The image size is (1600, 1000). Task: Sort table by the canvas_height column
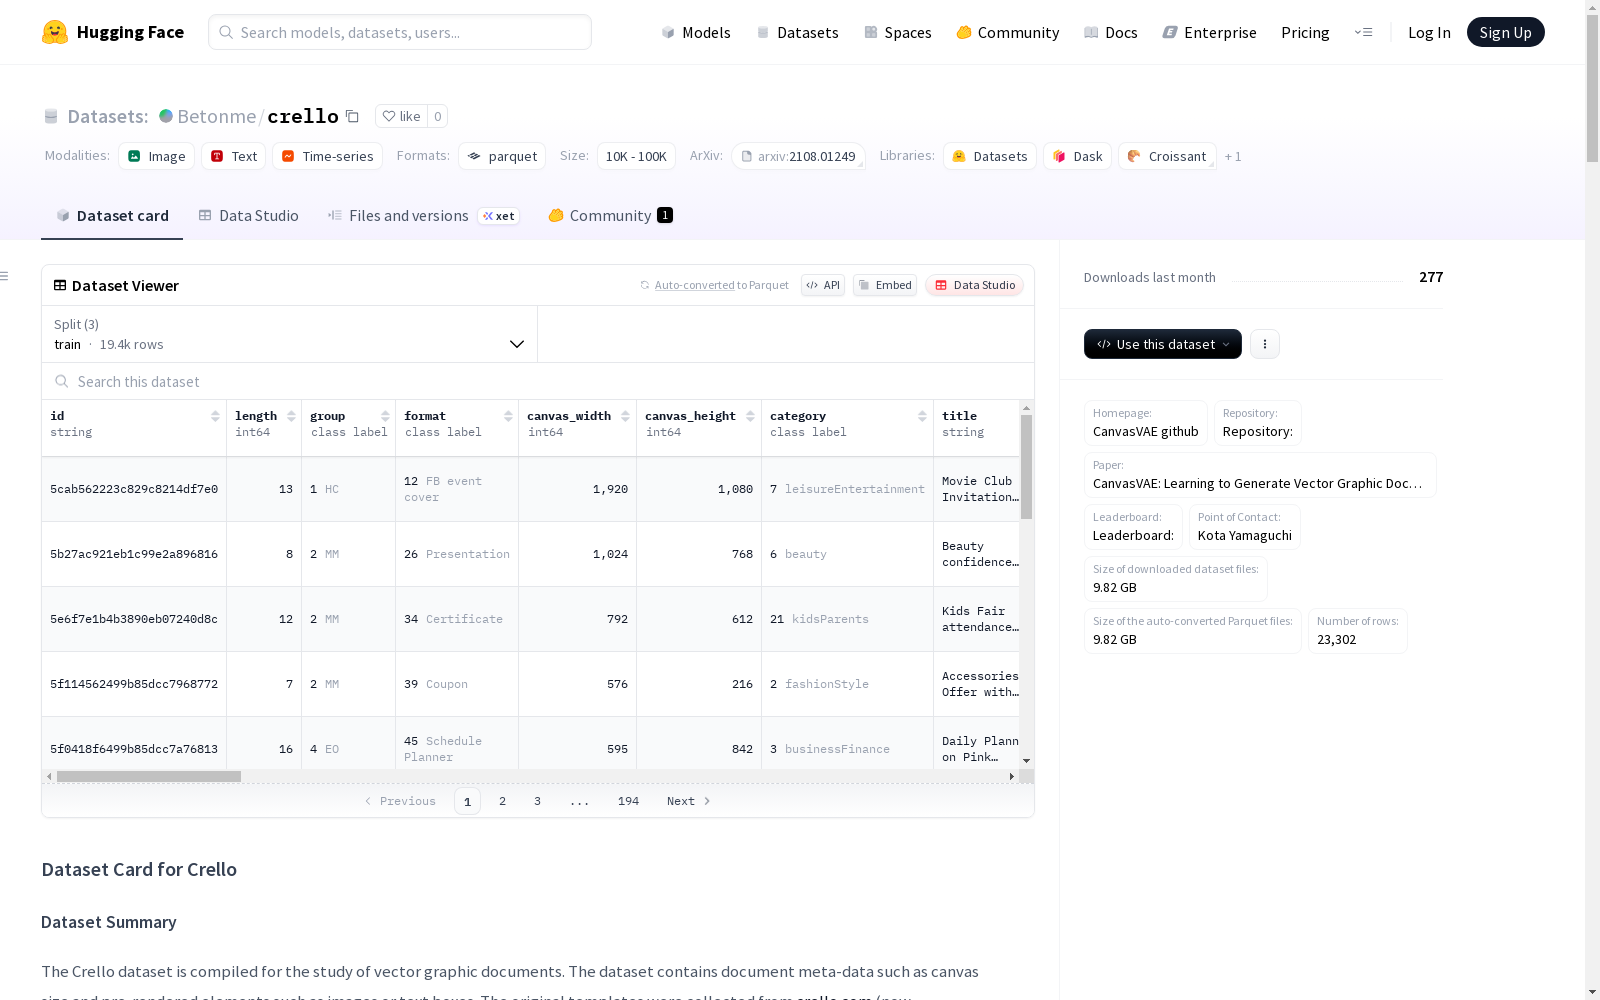(x=750, y=416)
